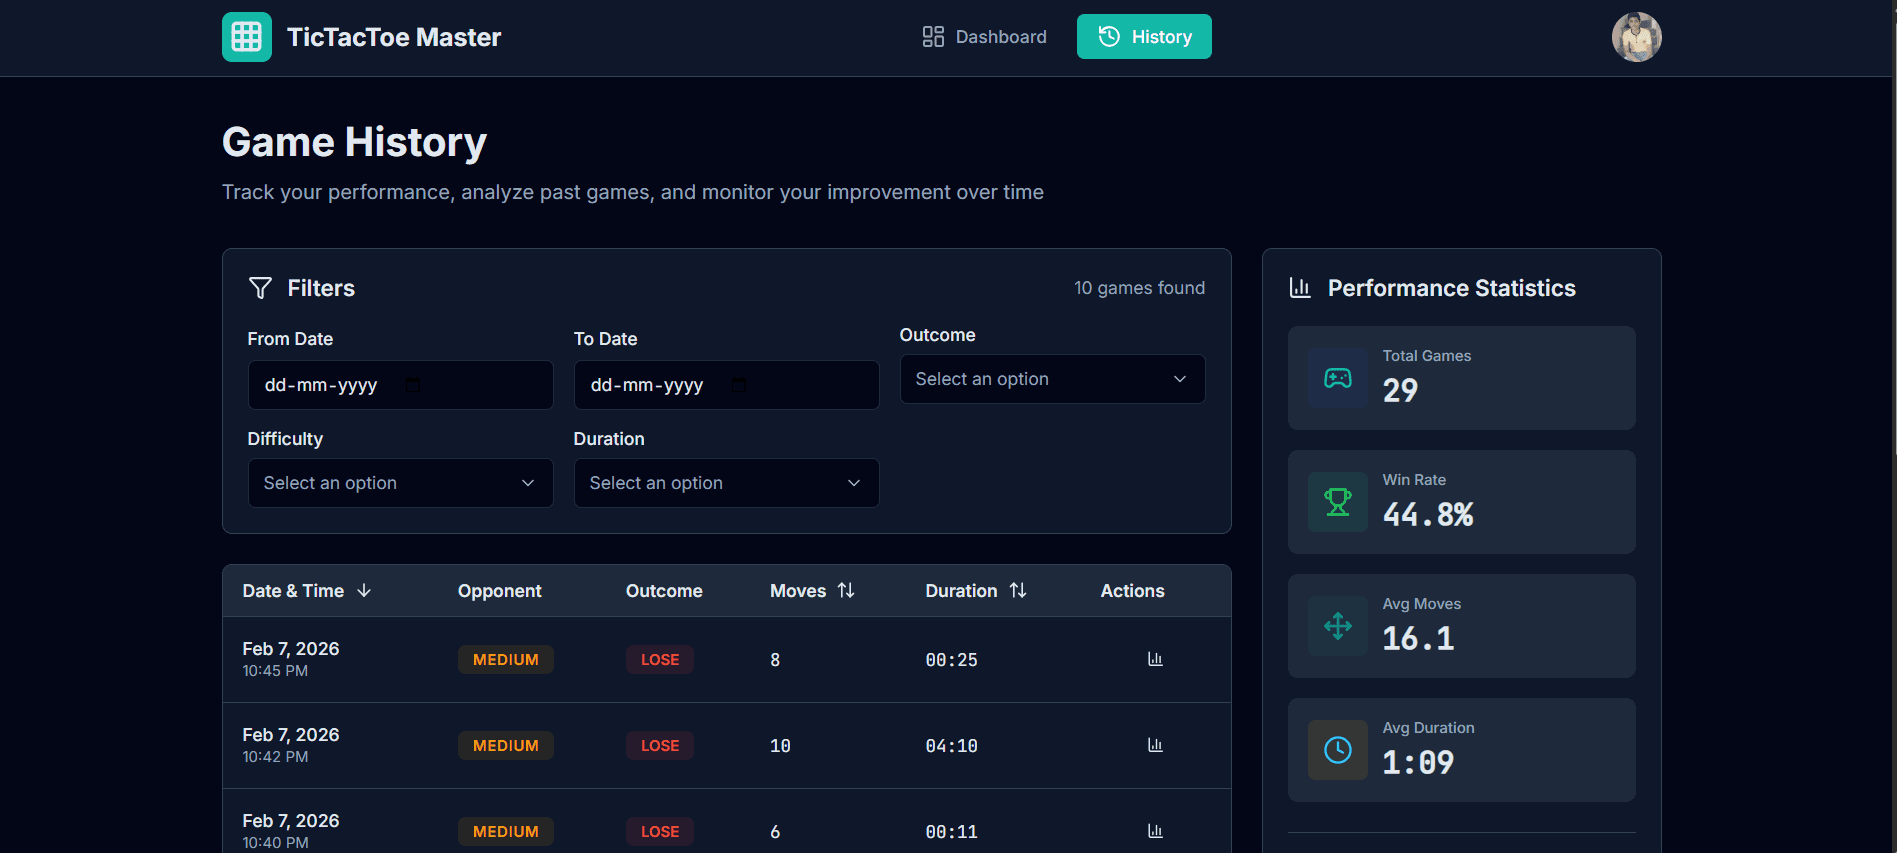Screen dimensions: 1897x853
Task: Click the Total Games gamepad icon
Action: coord(1337,378)
